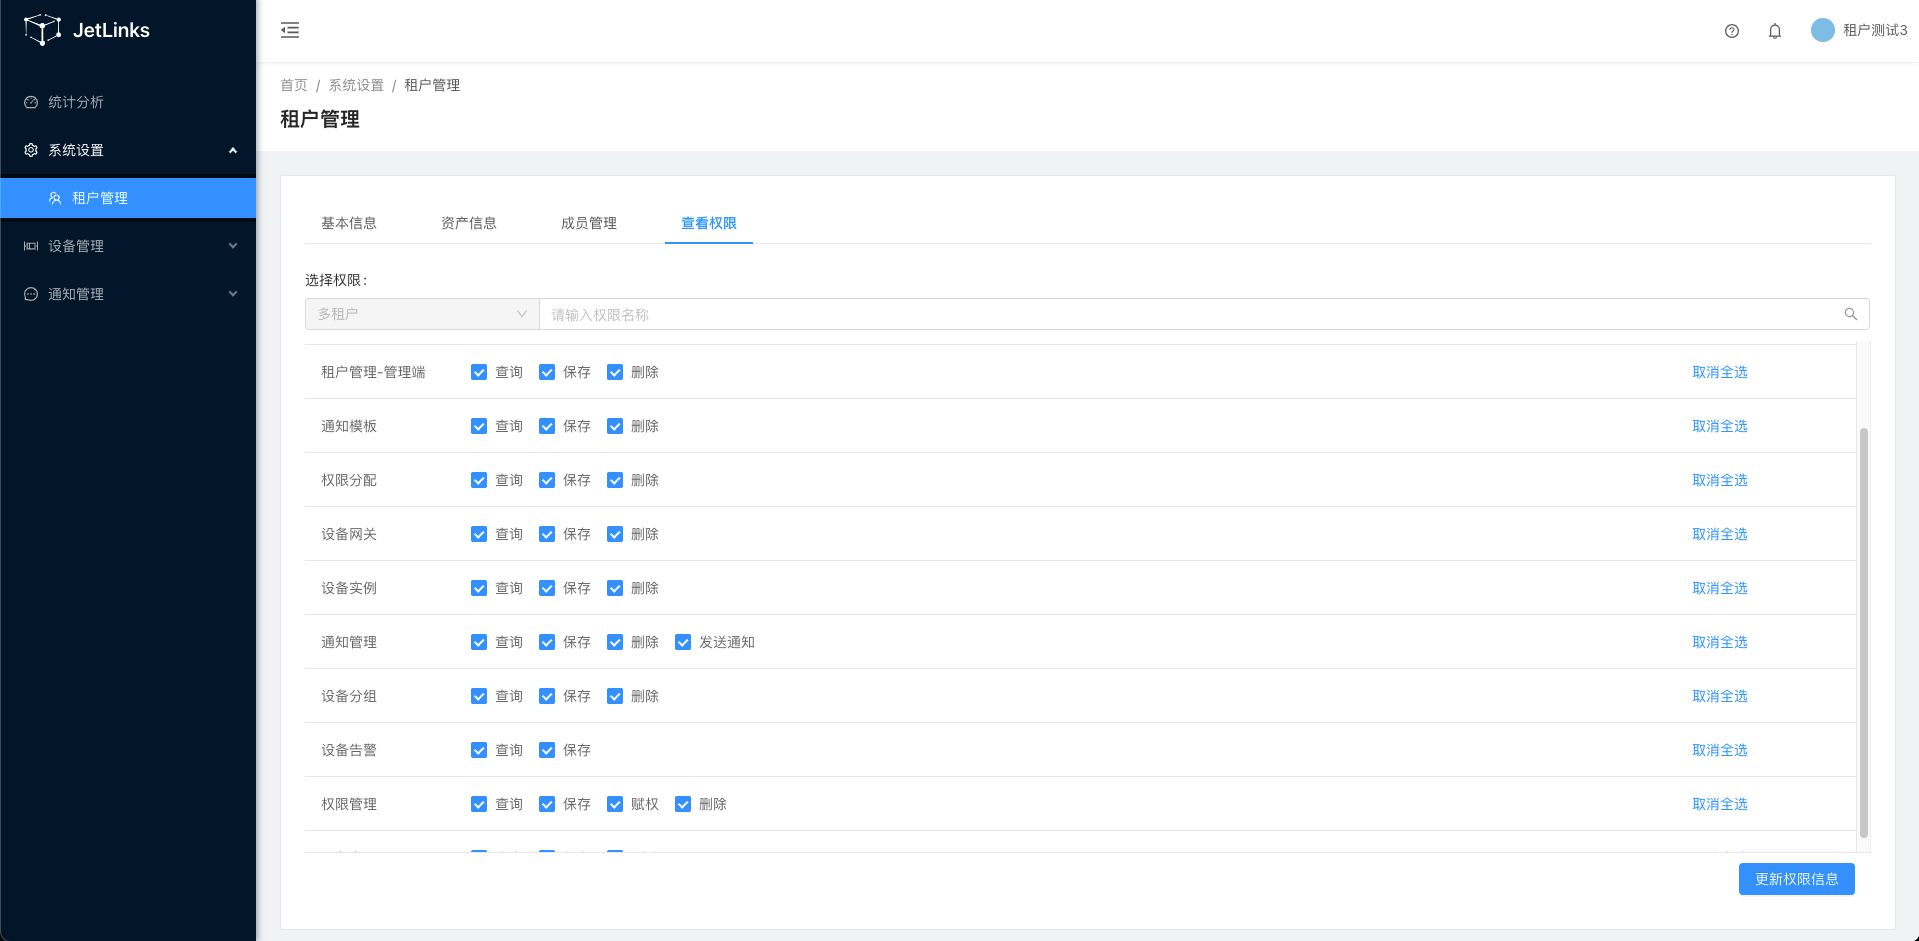The height and width of the screenshot is (941, 1919).
Task: Go to 首页 breadcrumb link
Action: [294, 85]
